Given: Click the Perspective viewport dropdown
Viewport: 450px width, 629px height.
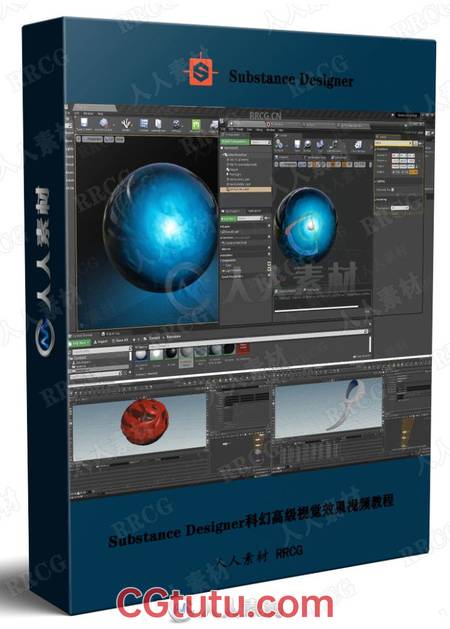Looking at the screenshot, I should click(93, 139).
